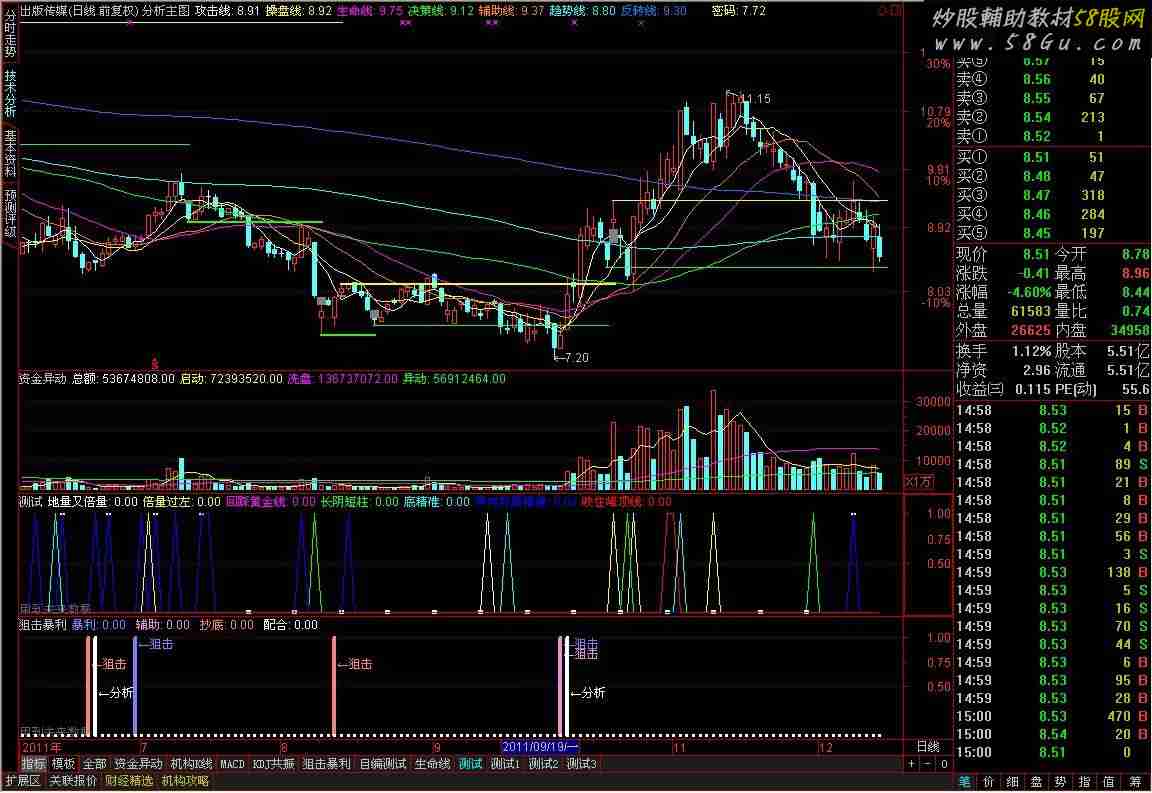Open the 基本资料 side tab
1152x793 pixels.
(10, 154)
